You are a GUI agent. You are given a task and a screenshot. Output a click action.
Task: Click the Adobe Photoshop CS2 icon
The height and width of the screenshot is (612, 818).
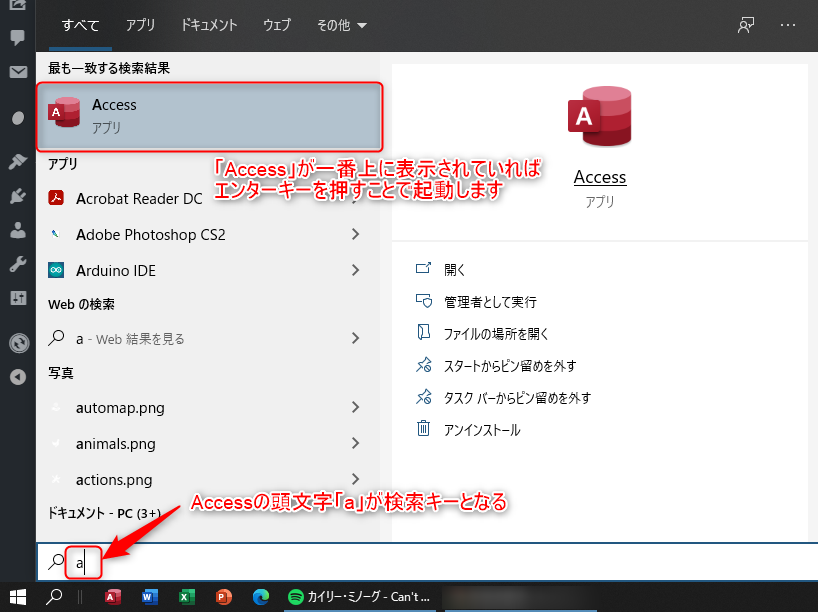pyautogui.click(x=55, y=234)
